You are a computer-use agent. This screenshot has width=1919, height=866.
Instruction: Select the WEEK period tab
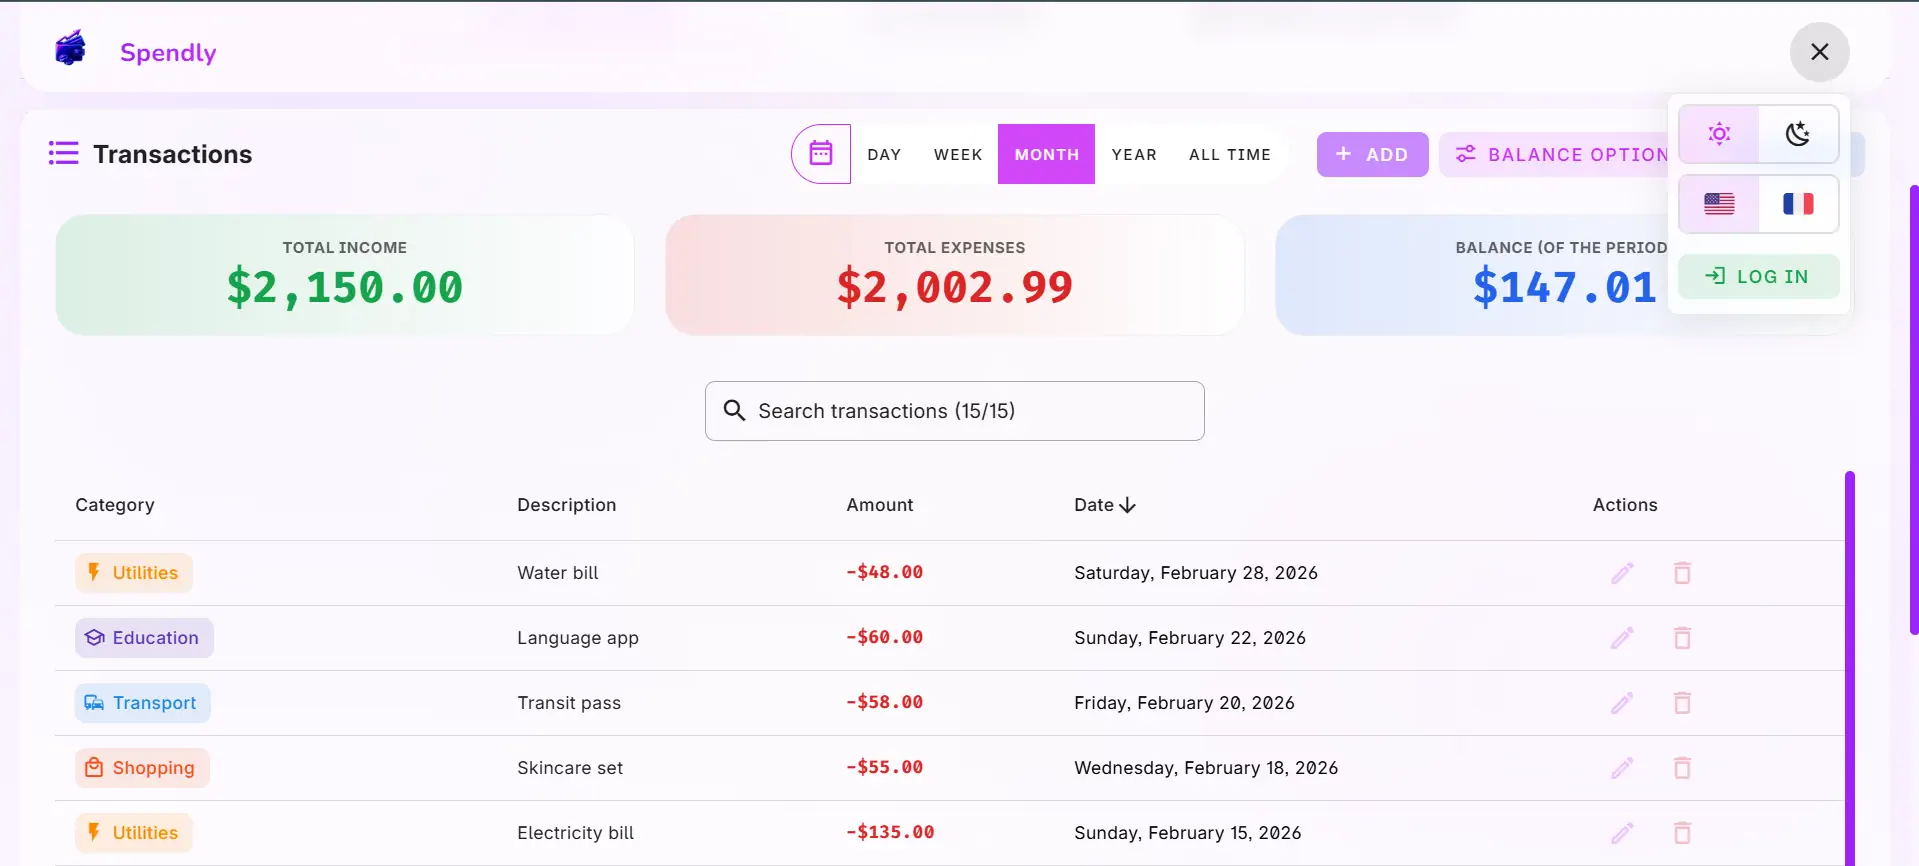pos(958,155)
